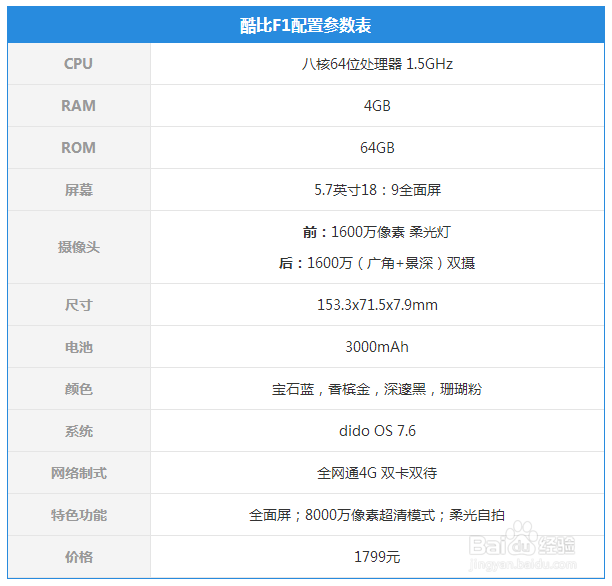Viewport: 612px width, 586px height.
Task: Click the 颜色 row label
Action: pyautogui.click(x=78, y=389)
